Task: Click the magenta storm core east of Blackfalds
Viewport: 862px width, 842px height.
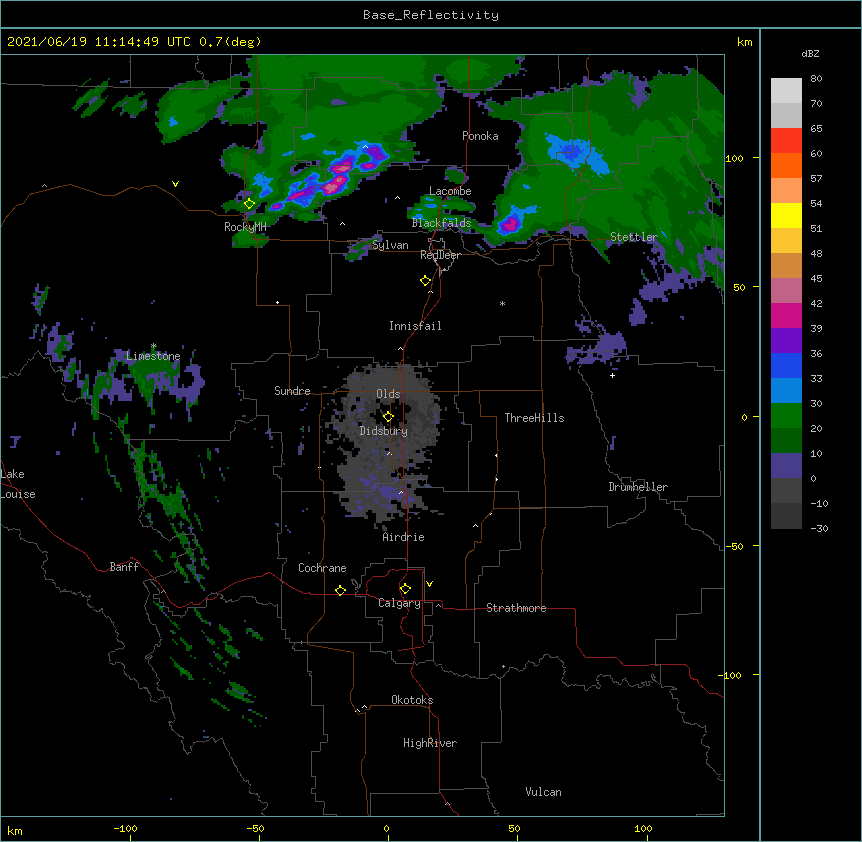Action: [510, 224]
